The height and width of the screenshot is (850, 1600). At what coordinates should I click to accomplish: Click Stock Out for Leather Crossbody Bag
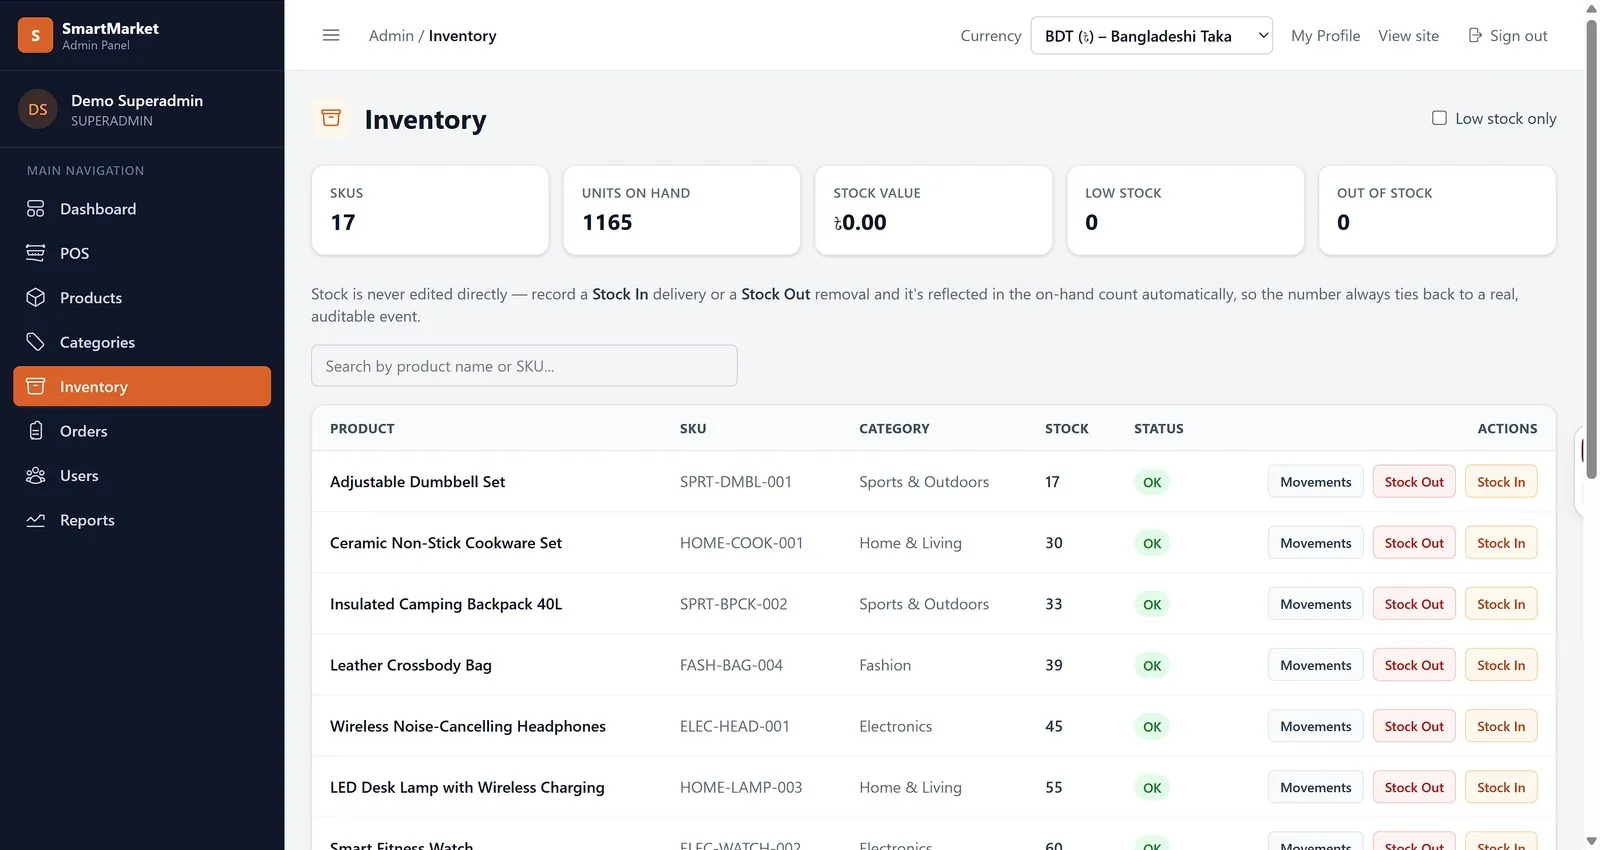click(1414, 665)
